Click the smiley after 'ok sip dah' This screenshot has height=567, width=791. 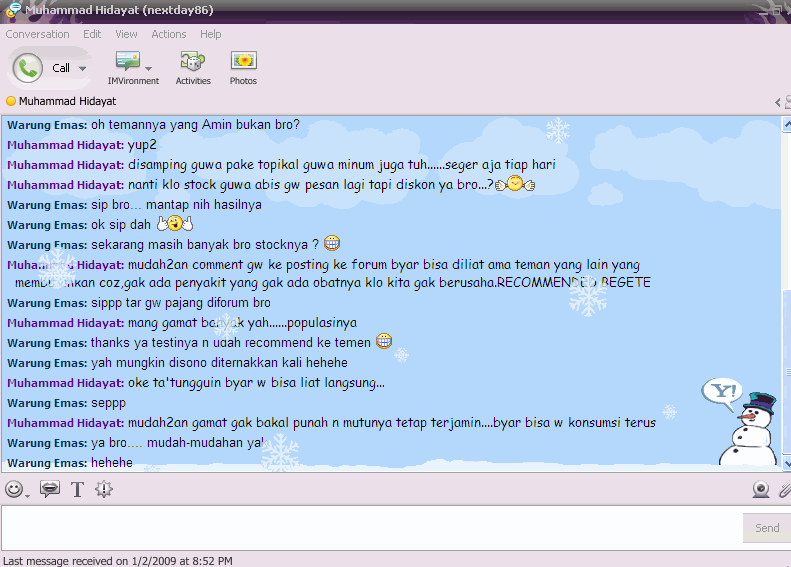[x=175, y=223]
